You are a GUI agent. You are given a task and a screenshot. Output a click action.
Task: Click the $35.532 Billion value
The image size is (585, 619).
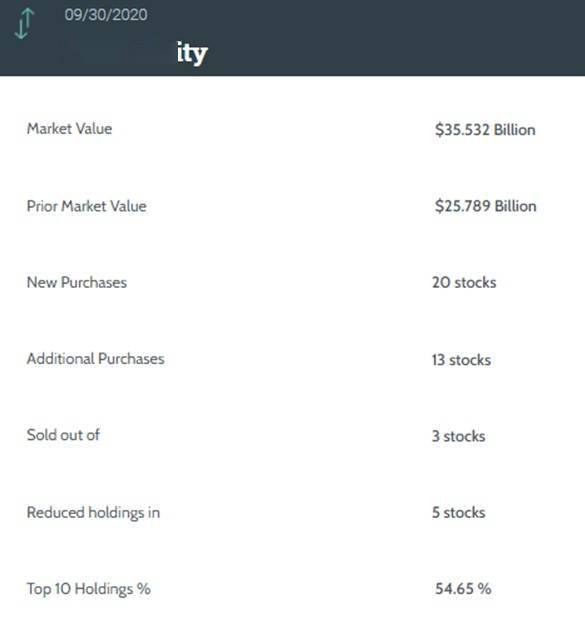pos(485,129)
